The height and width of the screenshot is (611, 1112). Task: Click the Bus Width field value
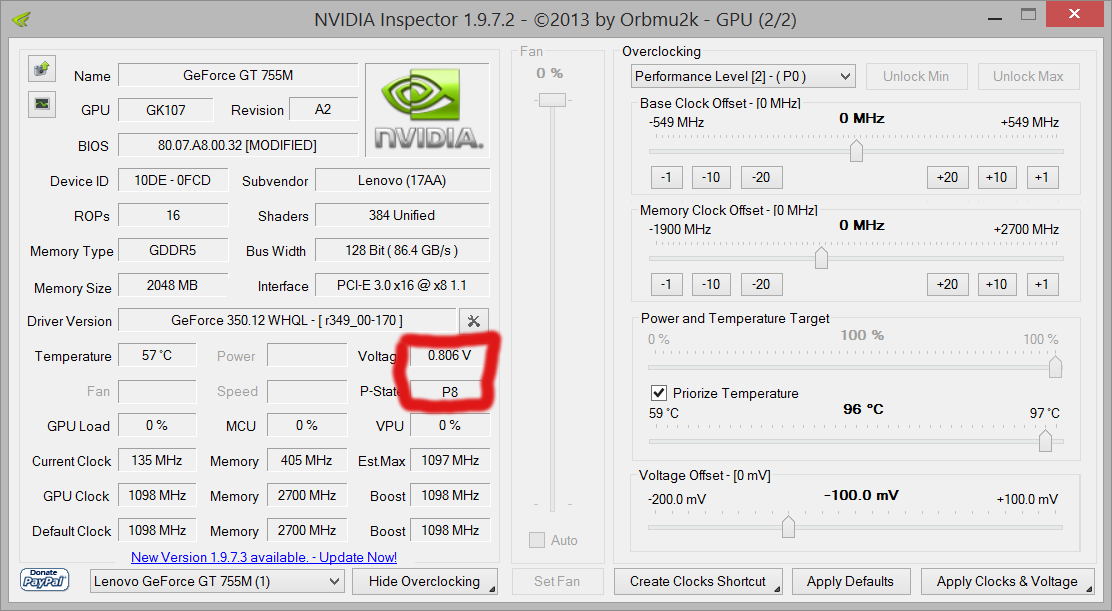pyautogui.click(x=402, y=250)
